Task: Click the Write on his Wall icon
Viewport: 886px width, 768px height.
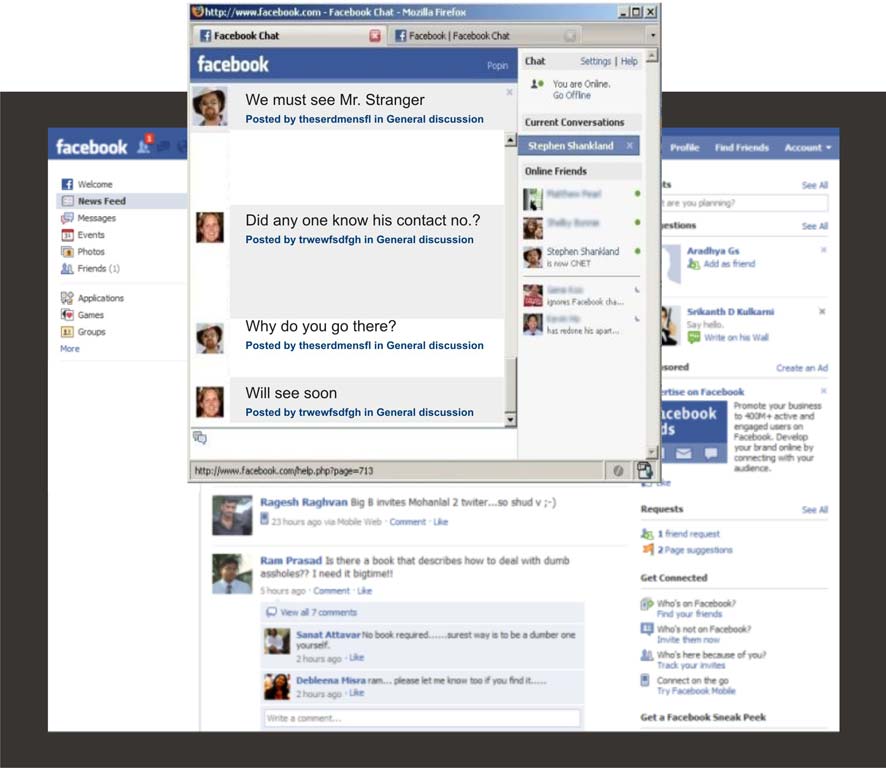Action: [x=693, y=337]
